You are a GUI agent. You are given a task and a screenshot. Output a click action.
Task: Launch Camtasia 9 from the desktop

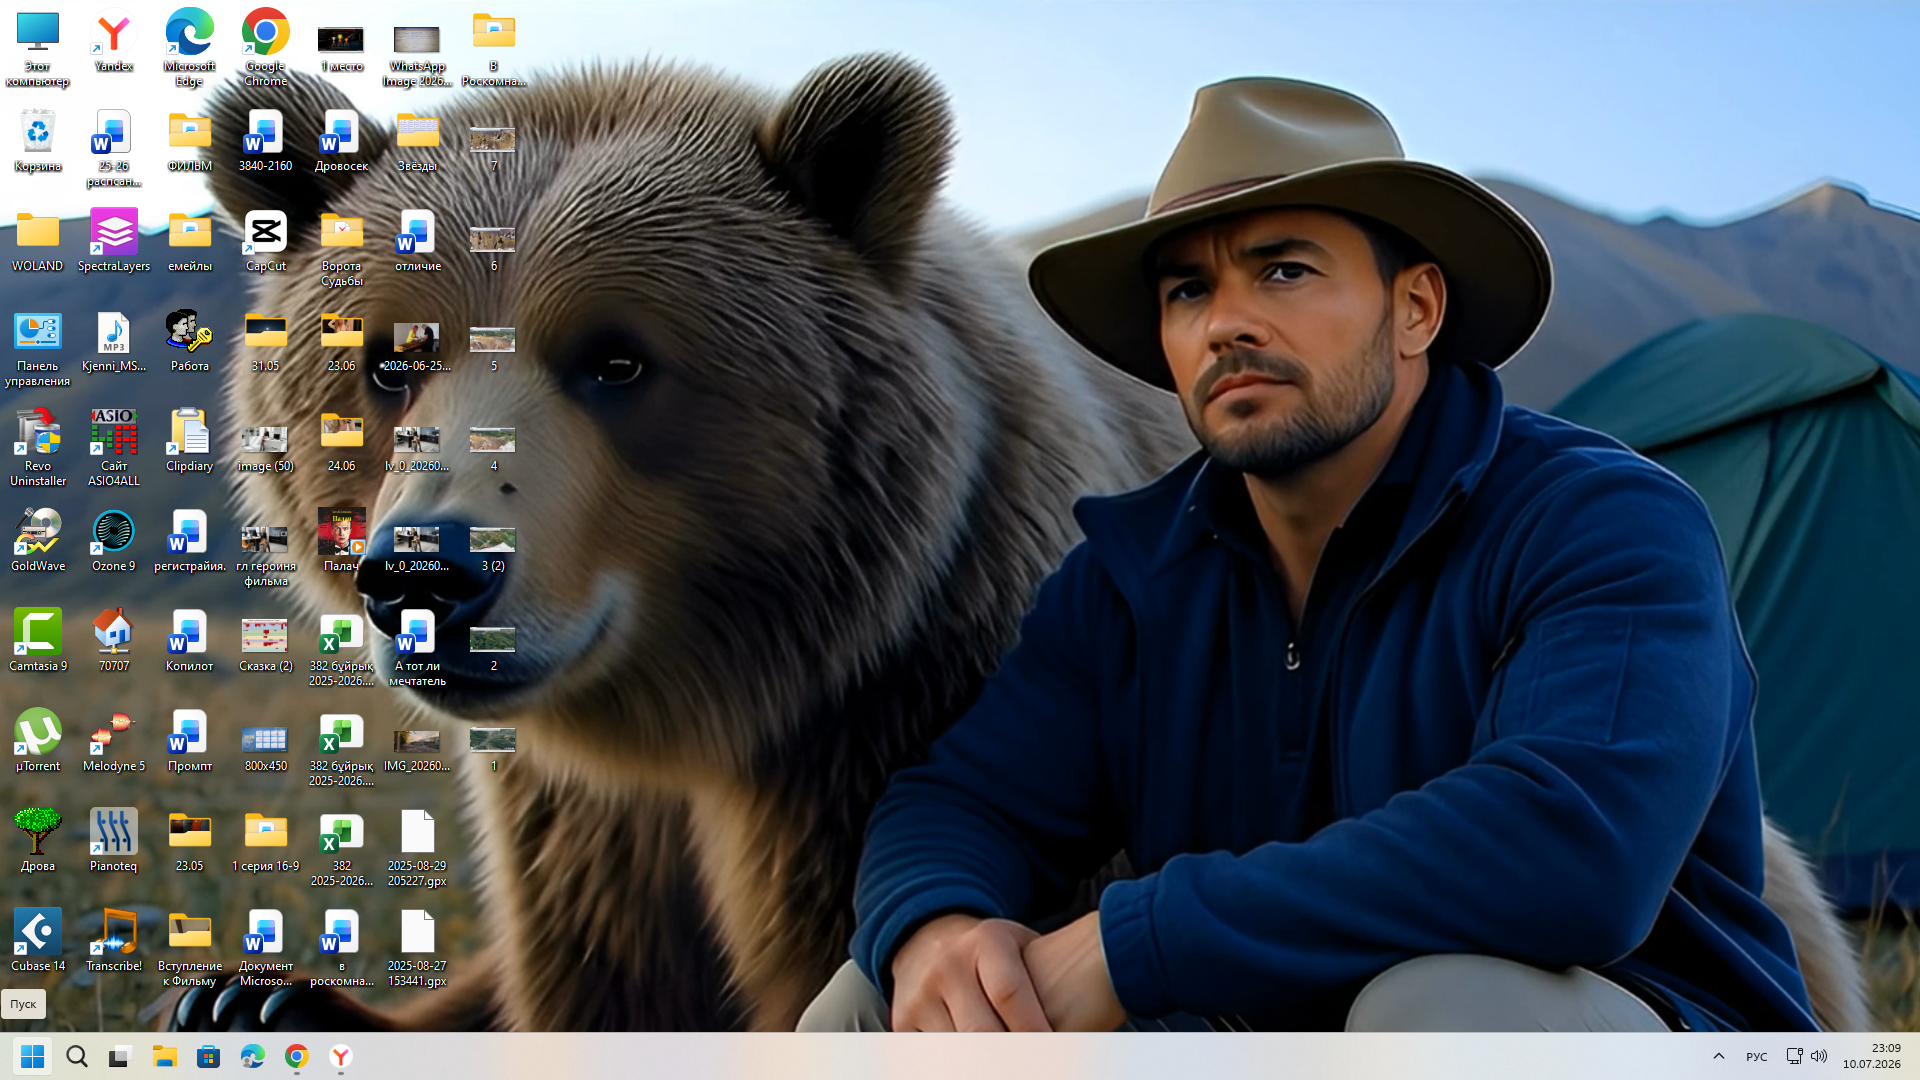[x=38, y=640]
